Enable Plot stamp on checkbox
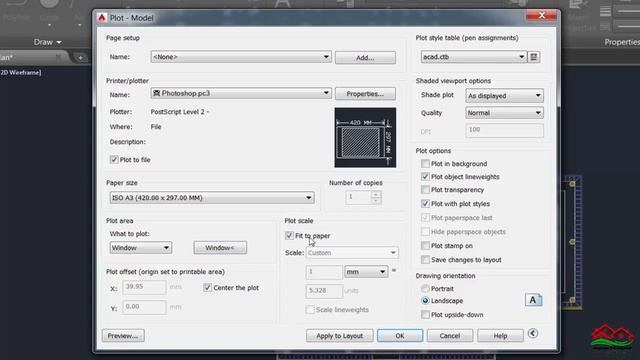This screenshot has height=360, width=640. click(x=425, y=246)
